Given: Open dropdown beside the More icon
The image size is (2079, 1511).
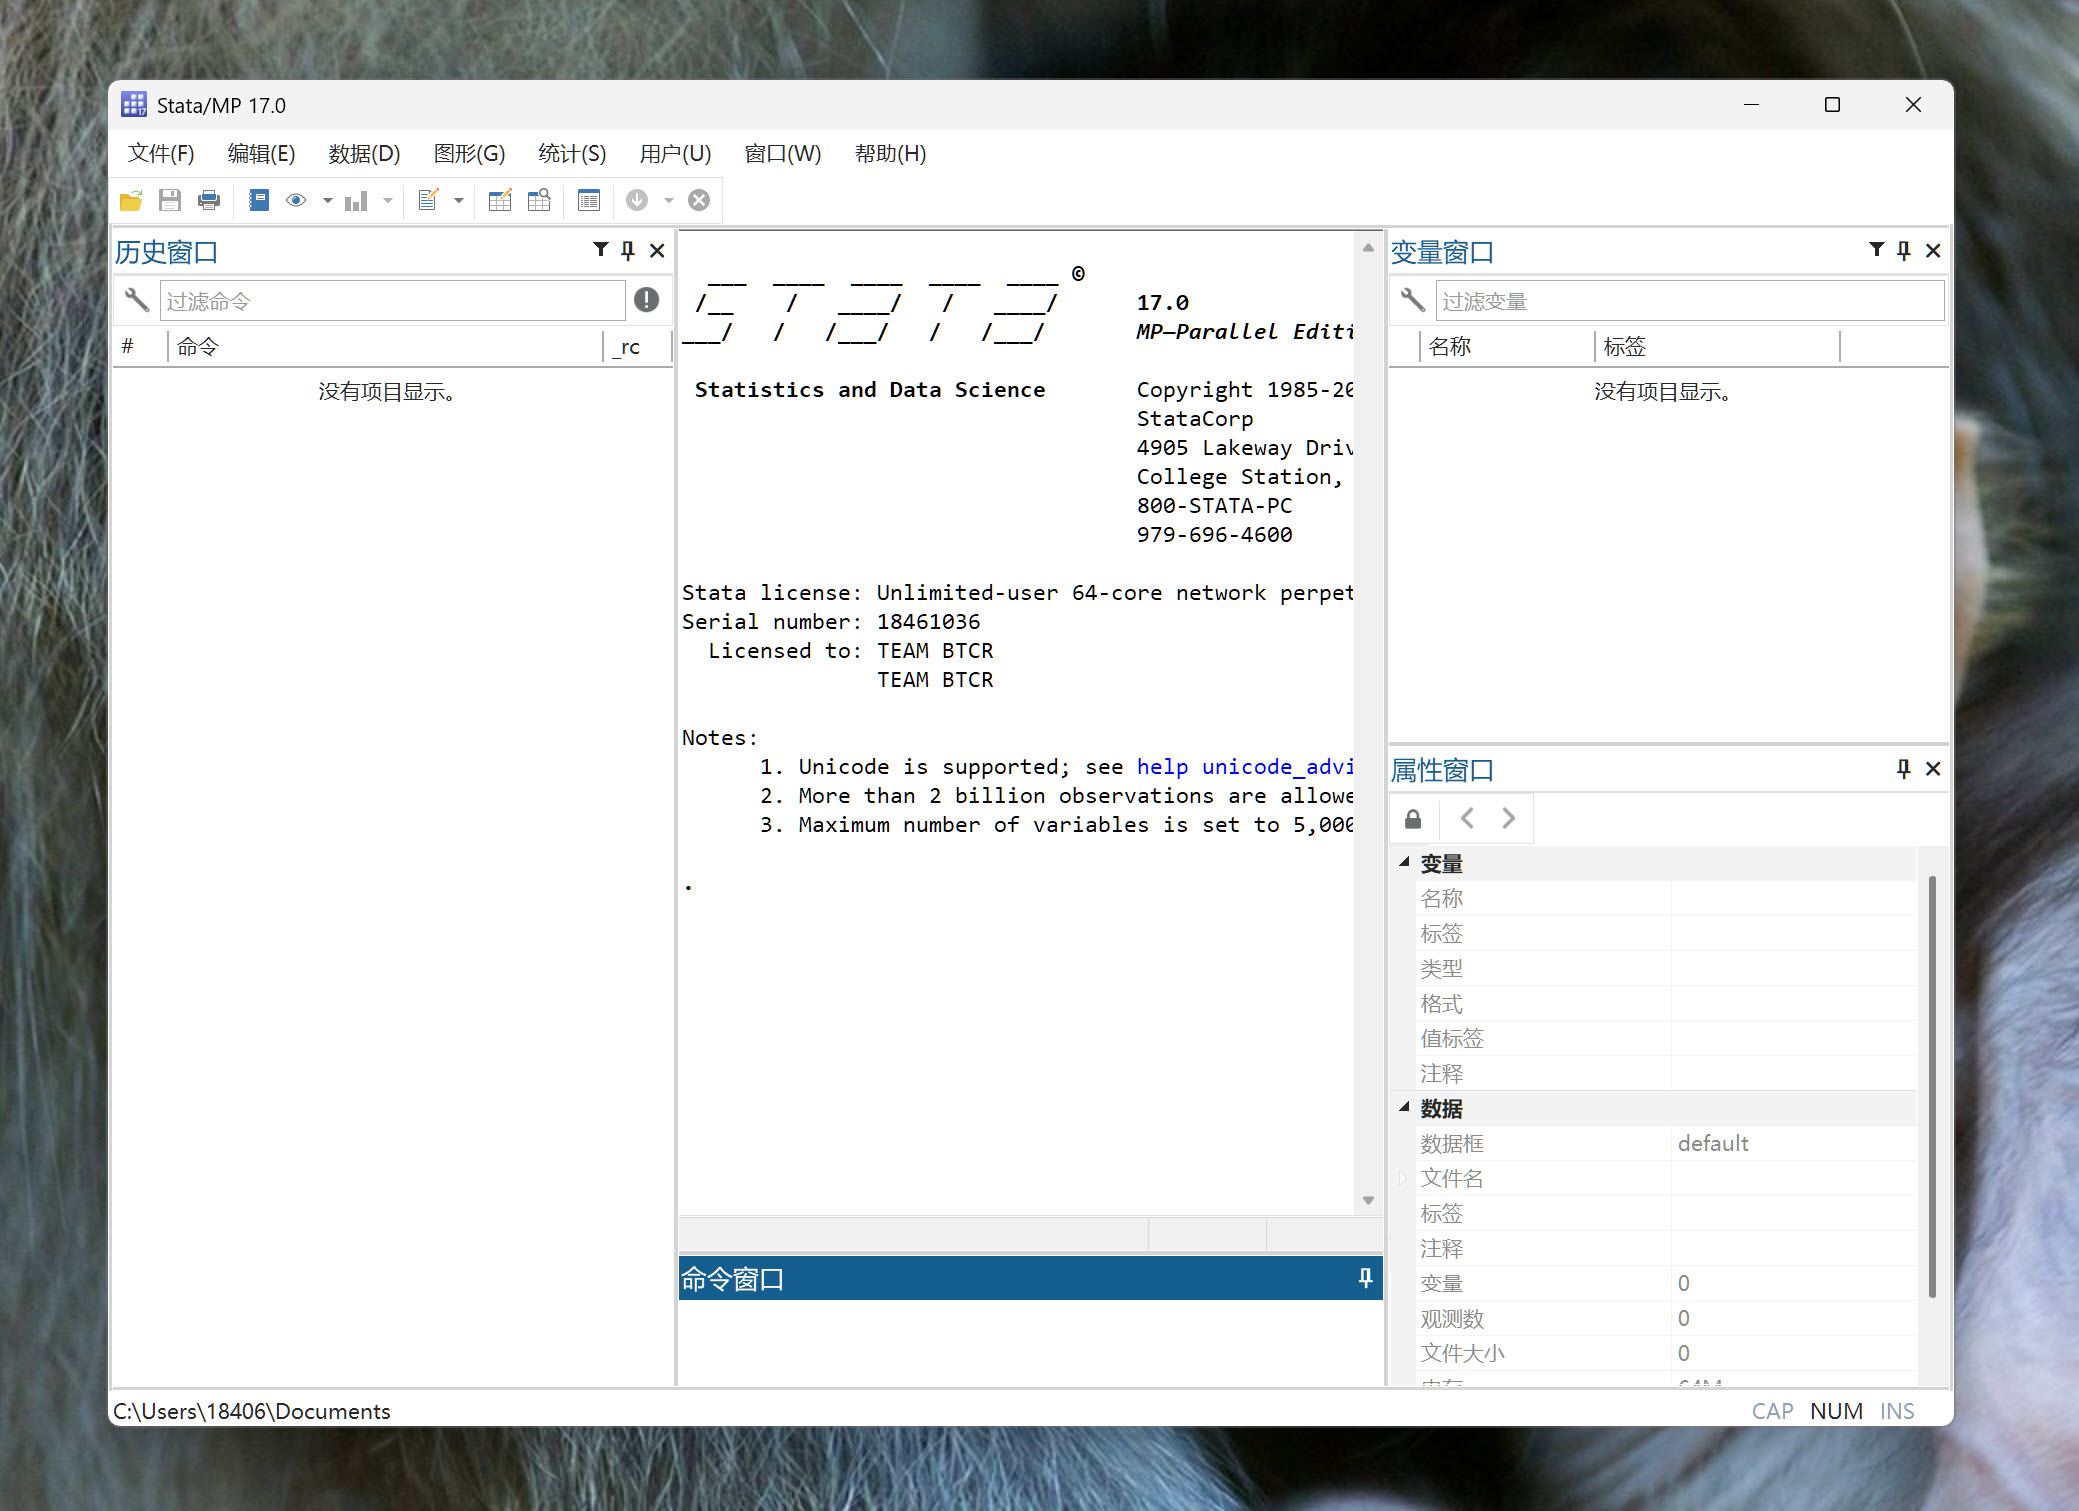Looking at the screenshot, I should click(669, 201).
